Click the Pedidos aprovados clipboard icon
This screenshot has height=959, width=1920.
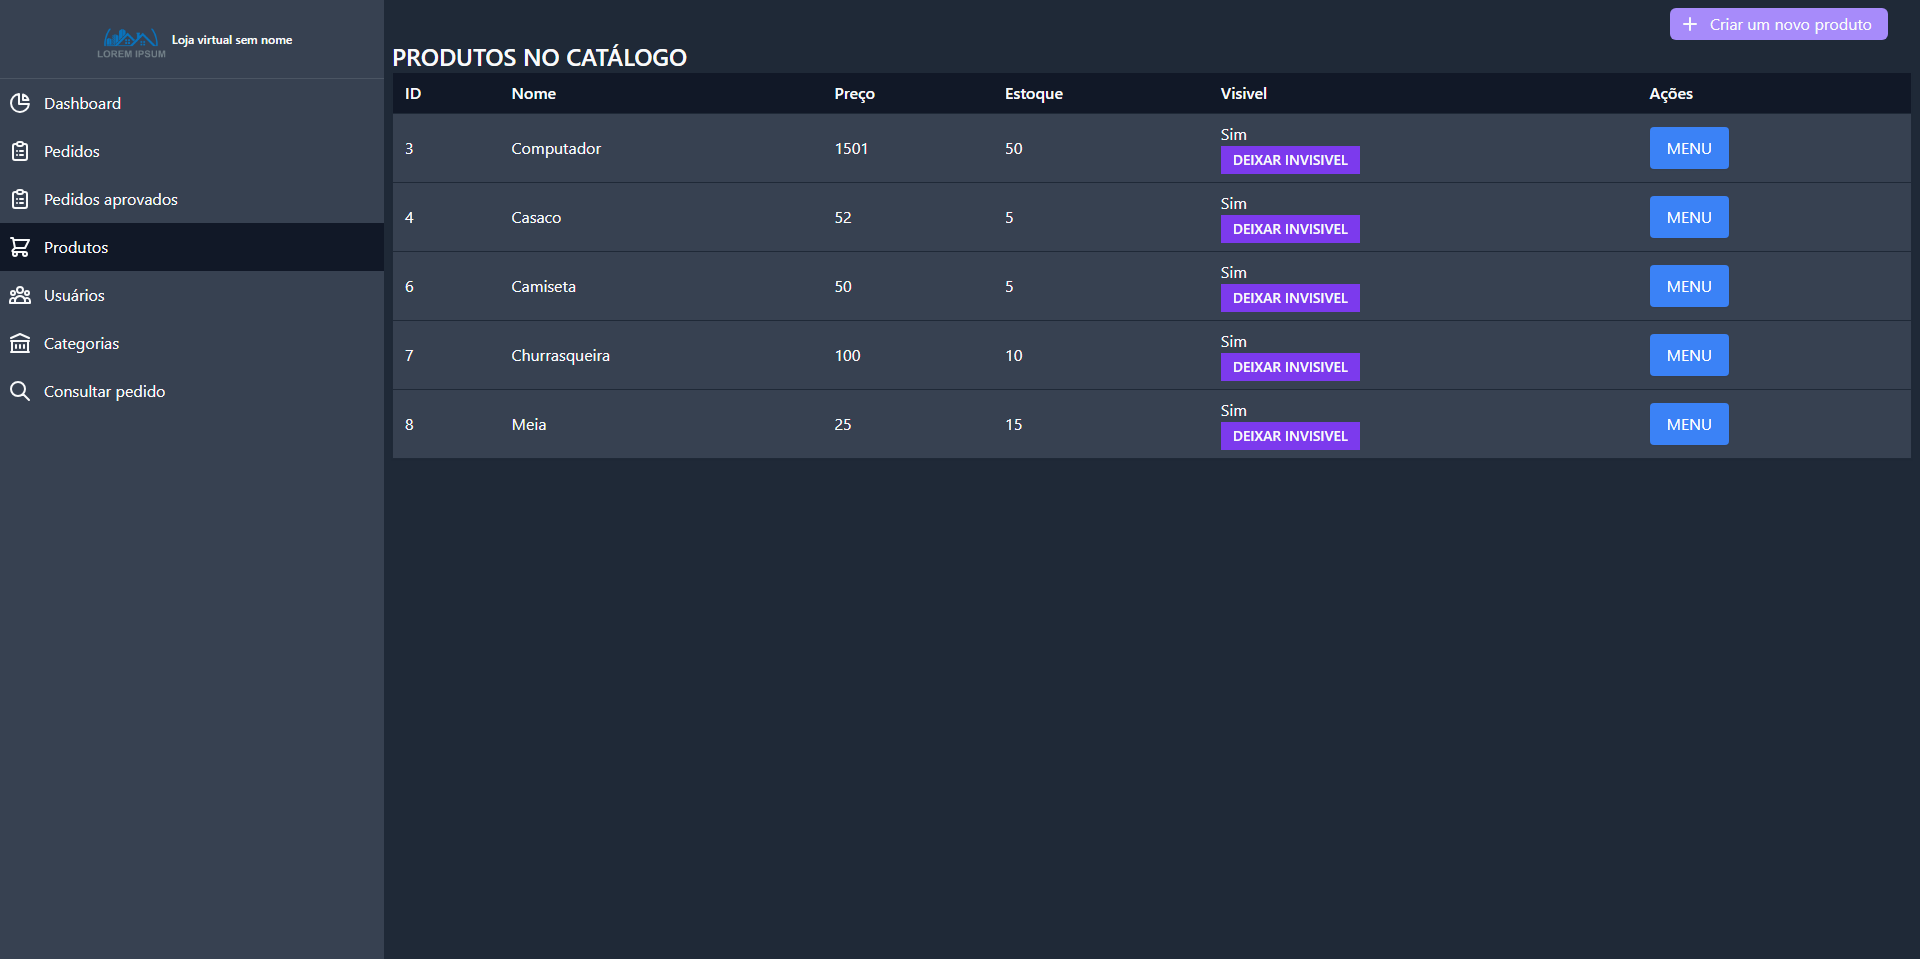point(20,198)
